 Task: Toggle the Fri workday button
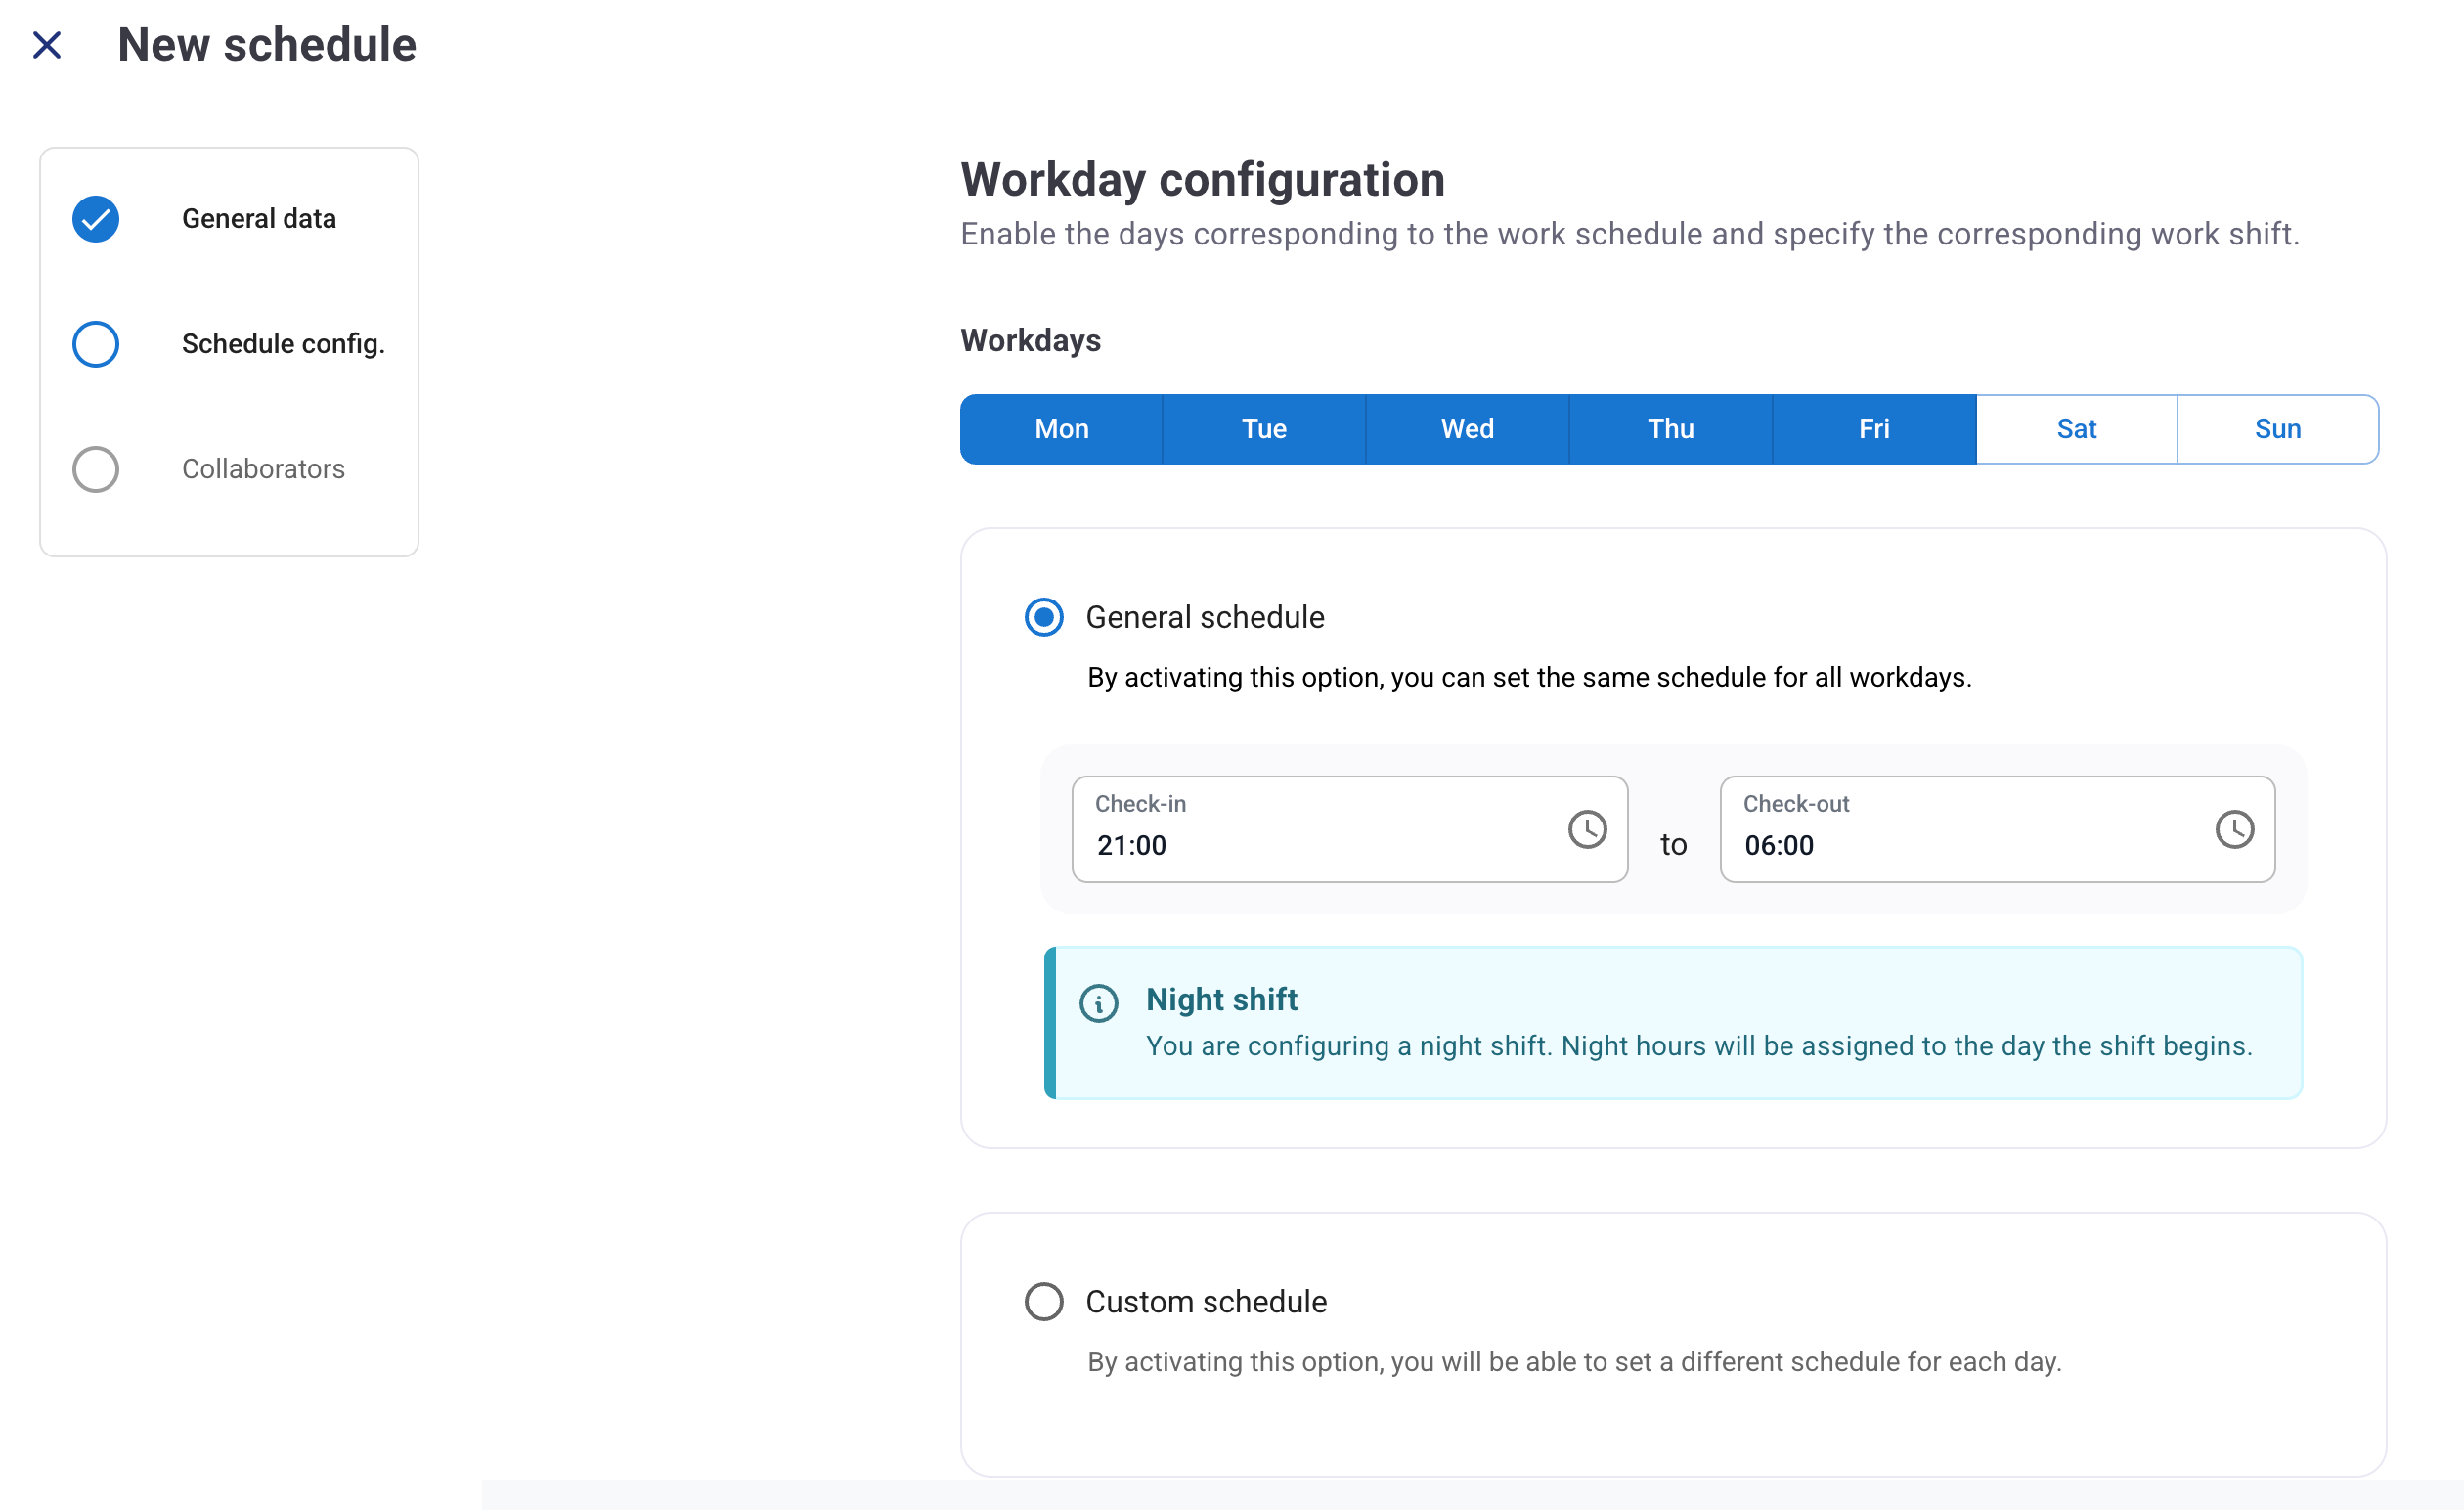tap(1873, 429)
